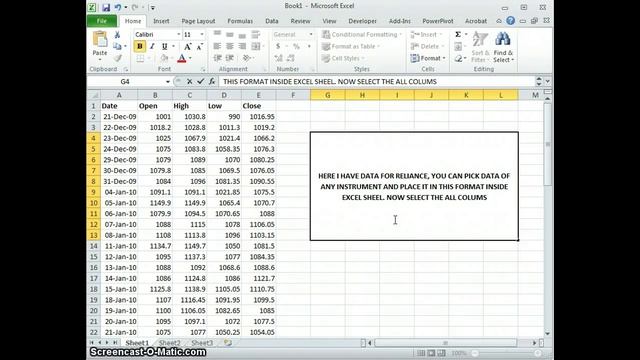640x360 pixels.
Task: Click the formula bar Enter checkmark
Action: 200,82
